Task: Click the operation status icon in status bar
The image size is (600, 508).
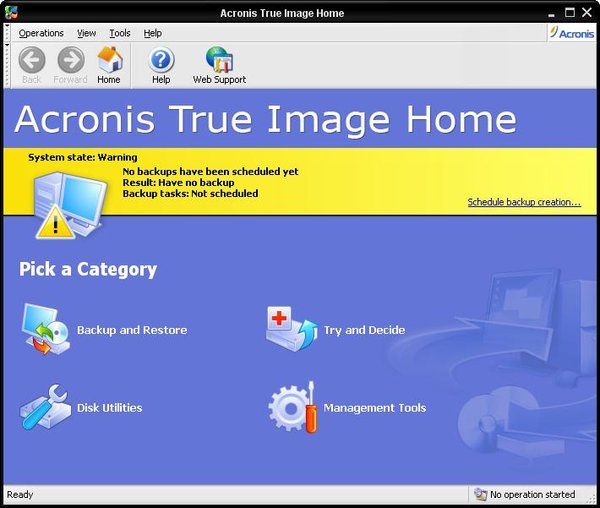Action: [x=480, y=494]
